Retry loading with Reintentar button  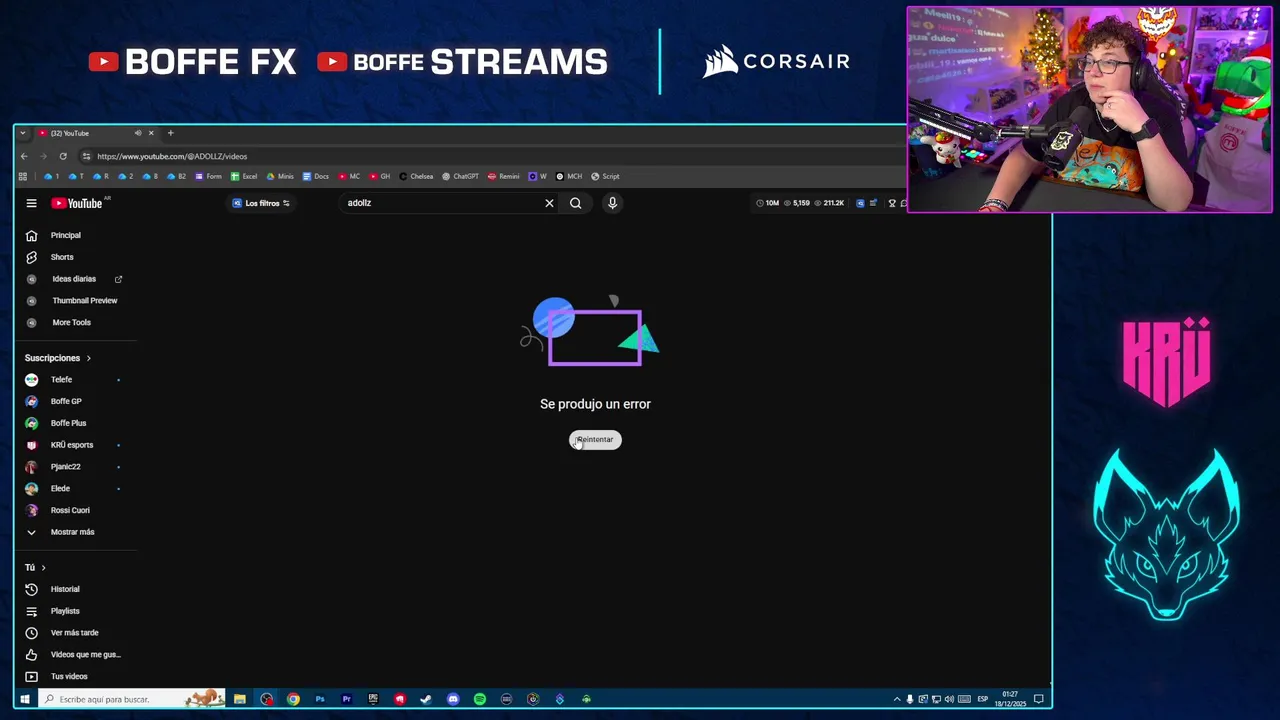[595, 440]
